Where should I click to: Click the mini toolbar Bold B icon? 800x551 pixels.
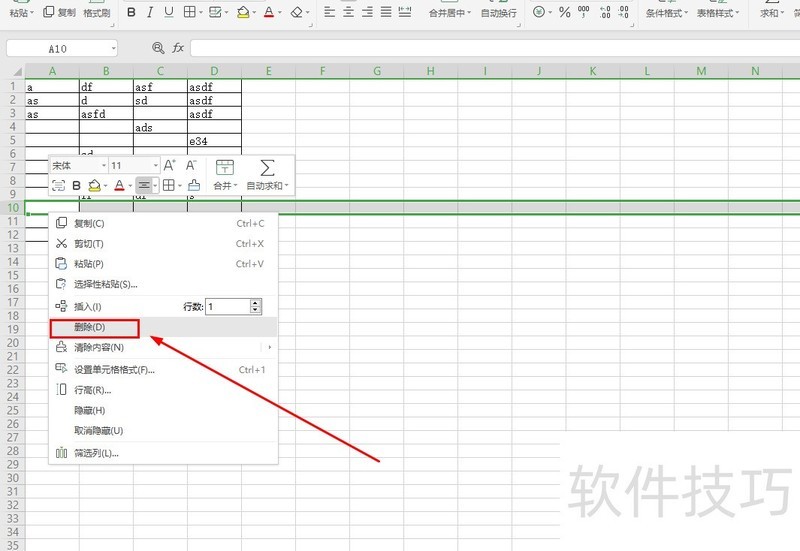point(76,185)
